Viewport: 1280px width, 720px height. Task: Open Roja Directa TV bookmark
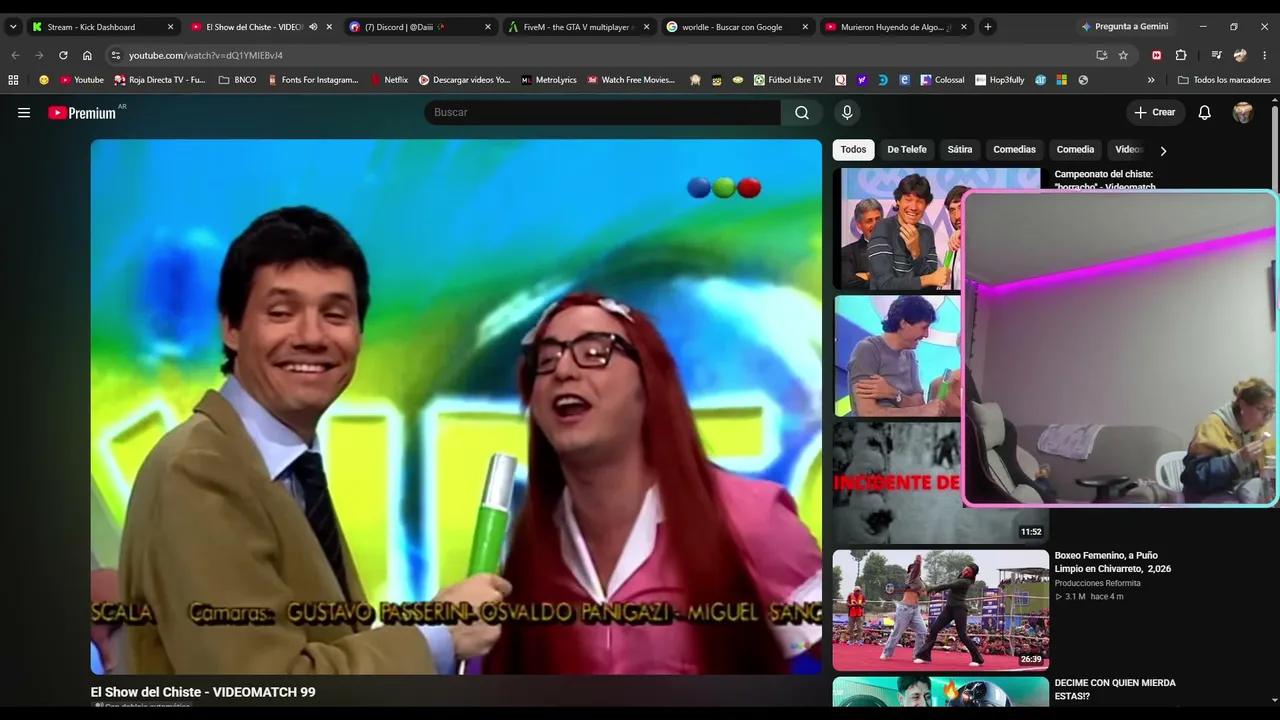tap(160, 80)
